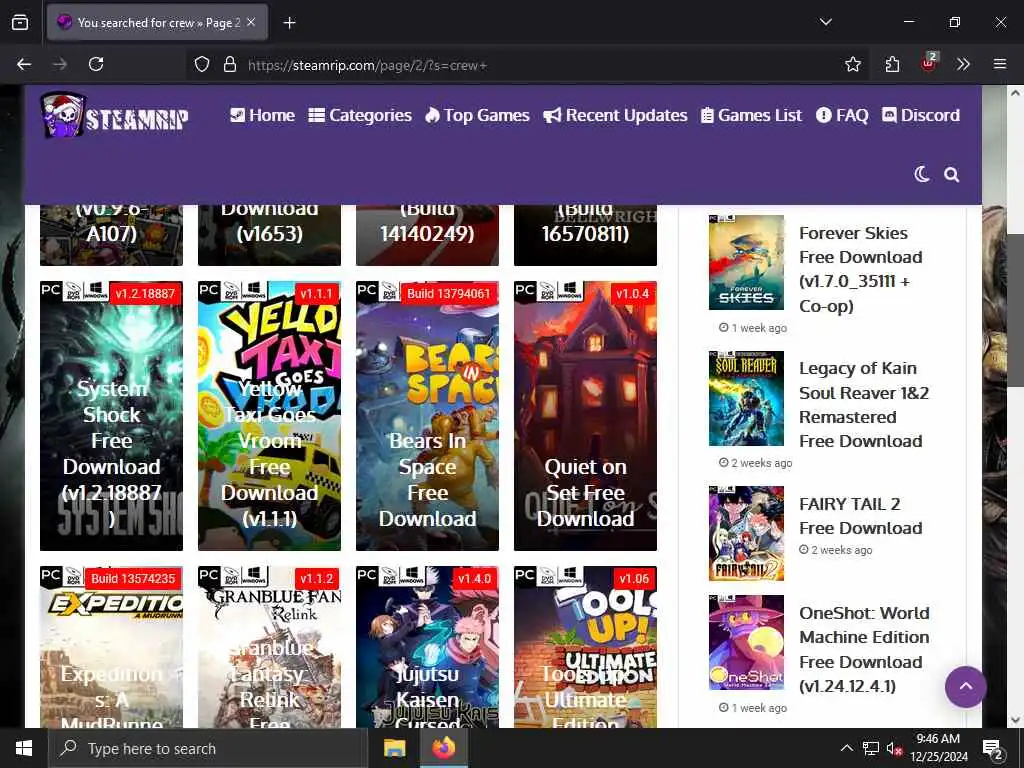Open the clock showing 9:46 AM
This screenshot has height=768, width=1024.
(938, 748)
